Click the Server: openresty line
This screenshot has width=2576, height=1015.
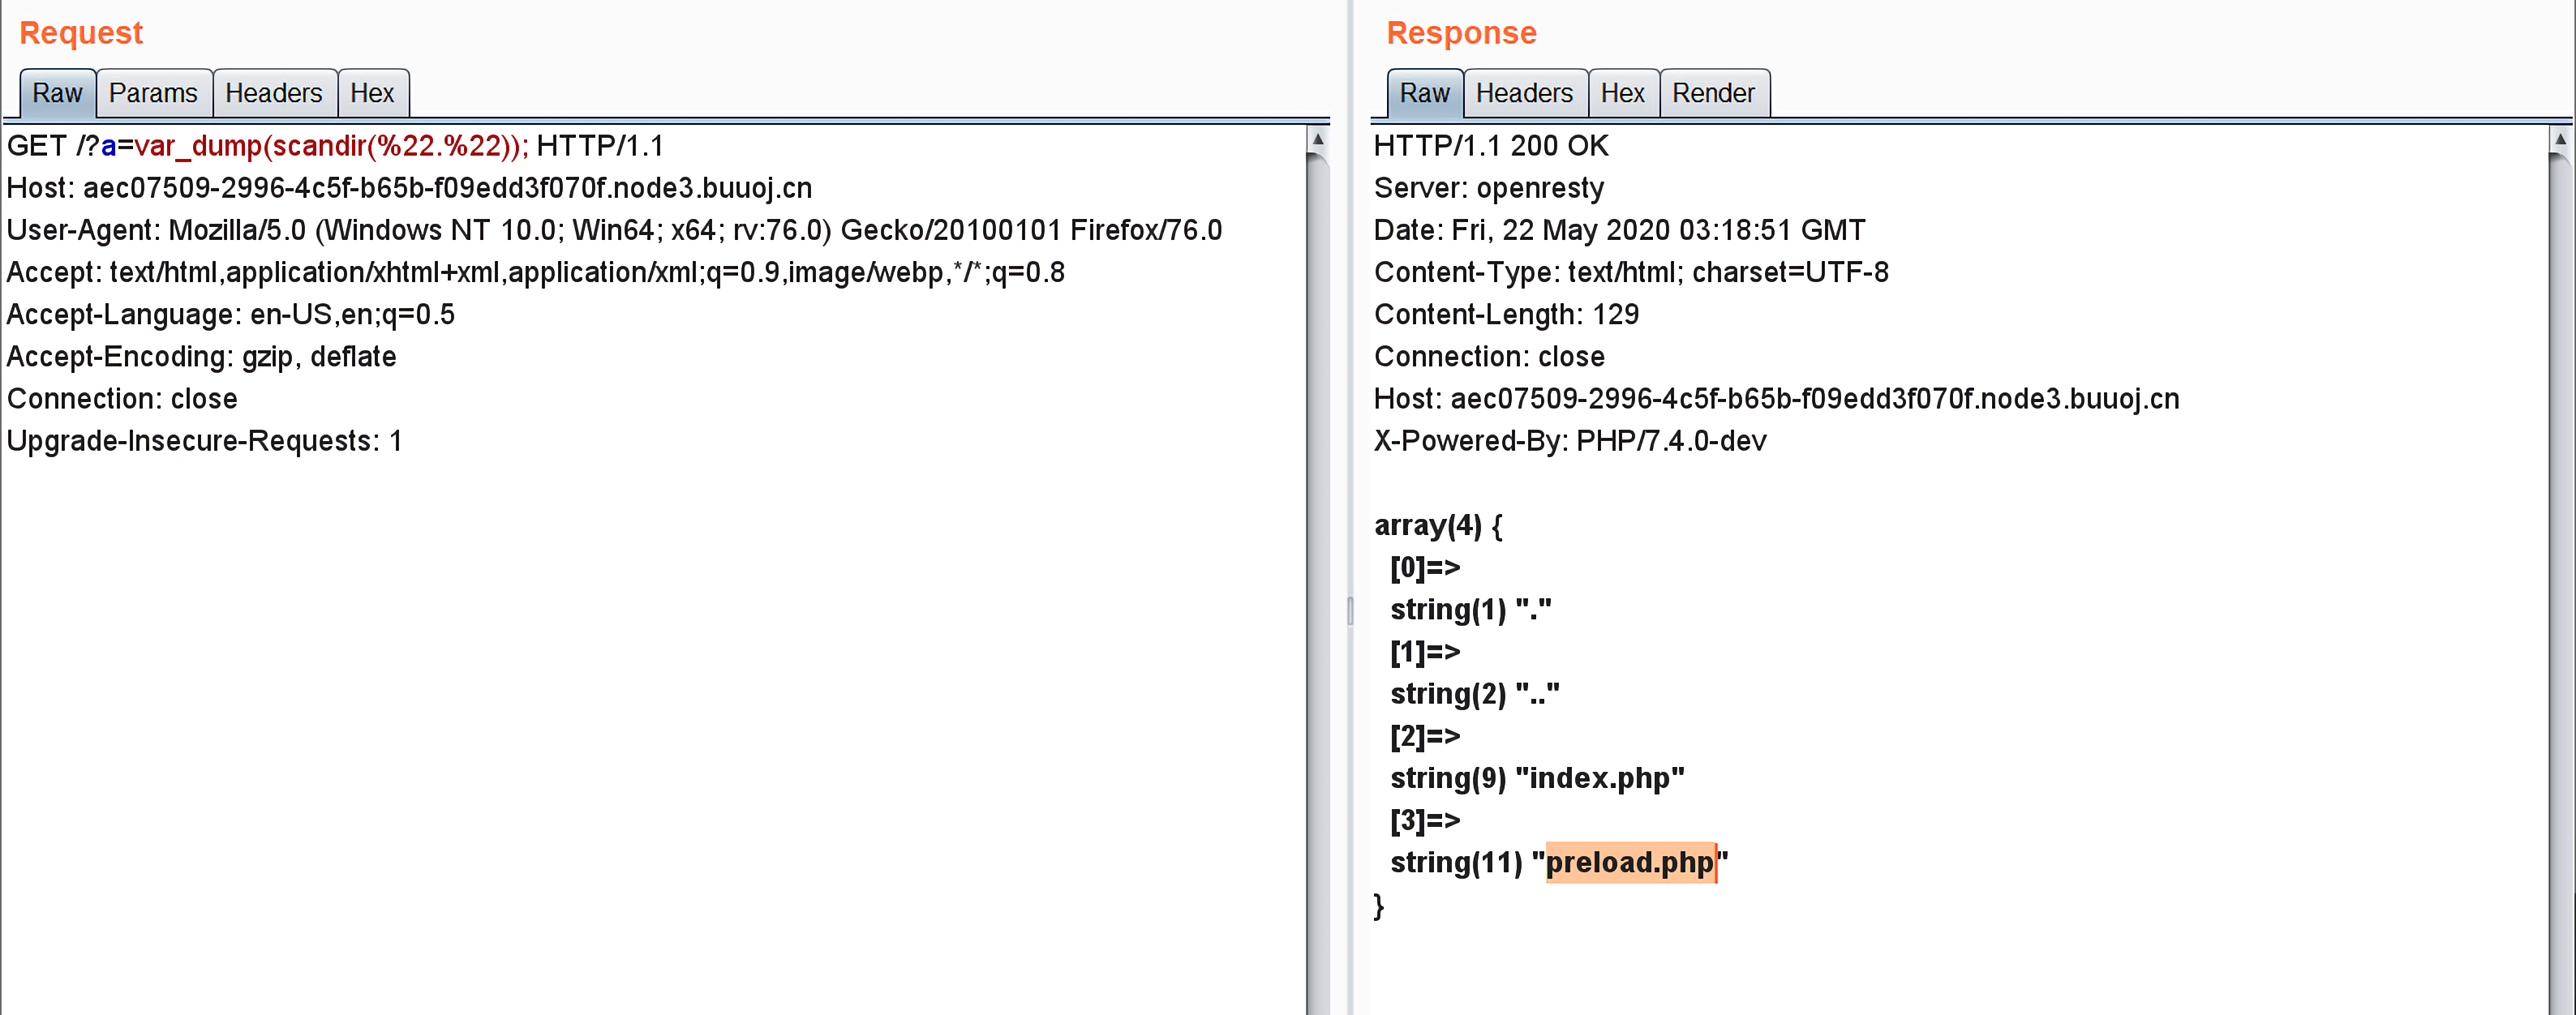[x=1488, y=188]
